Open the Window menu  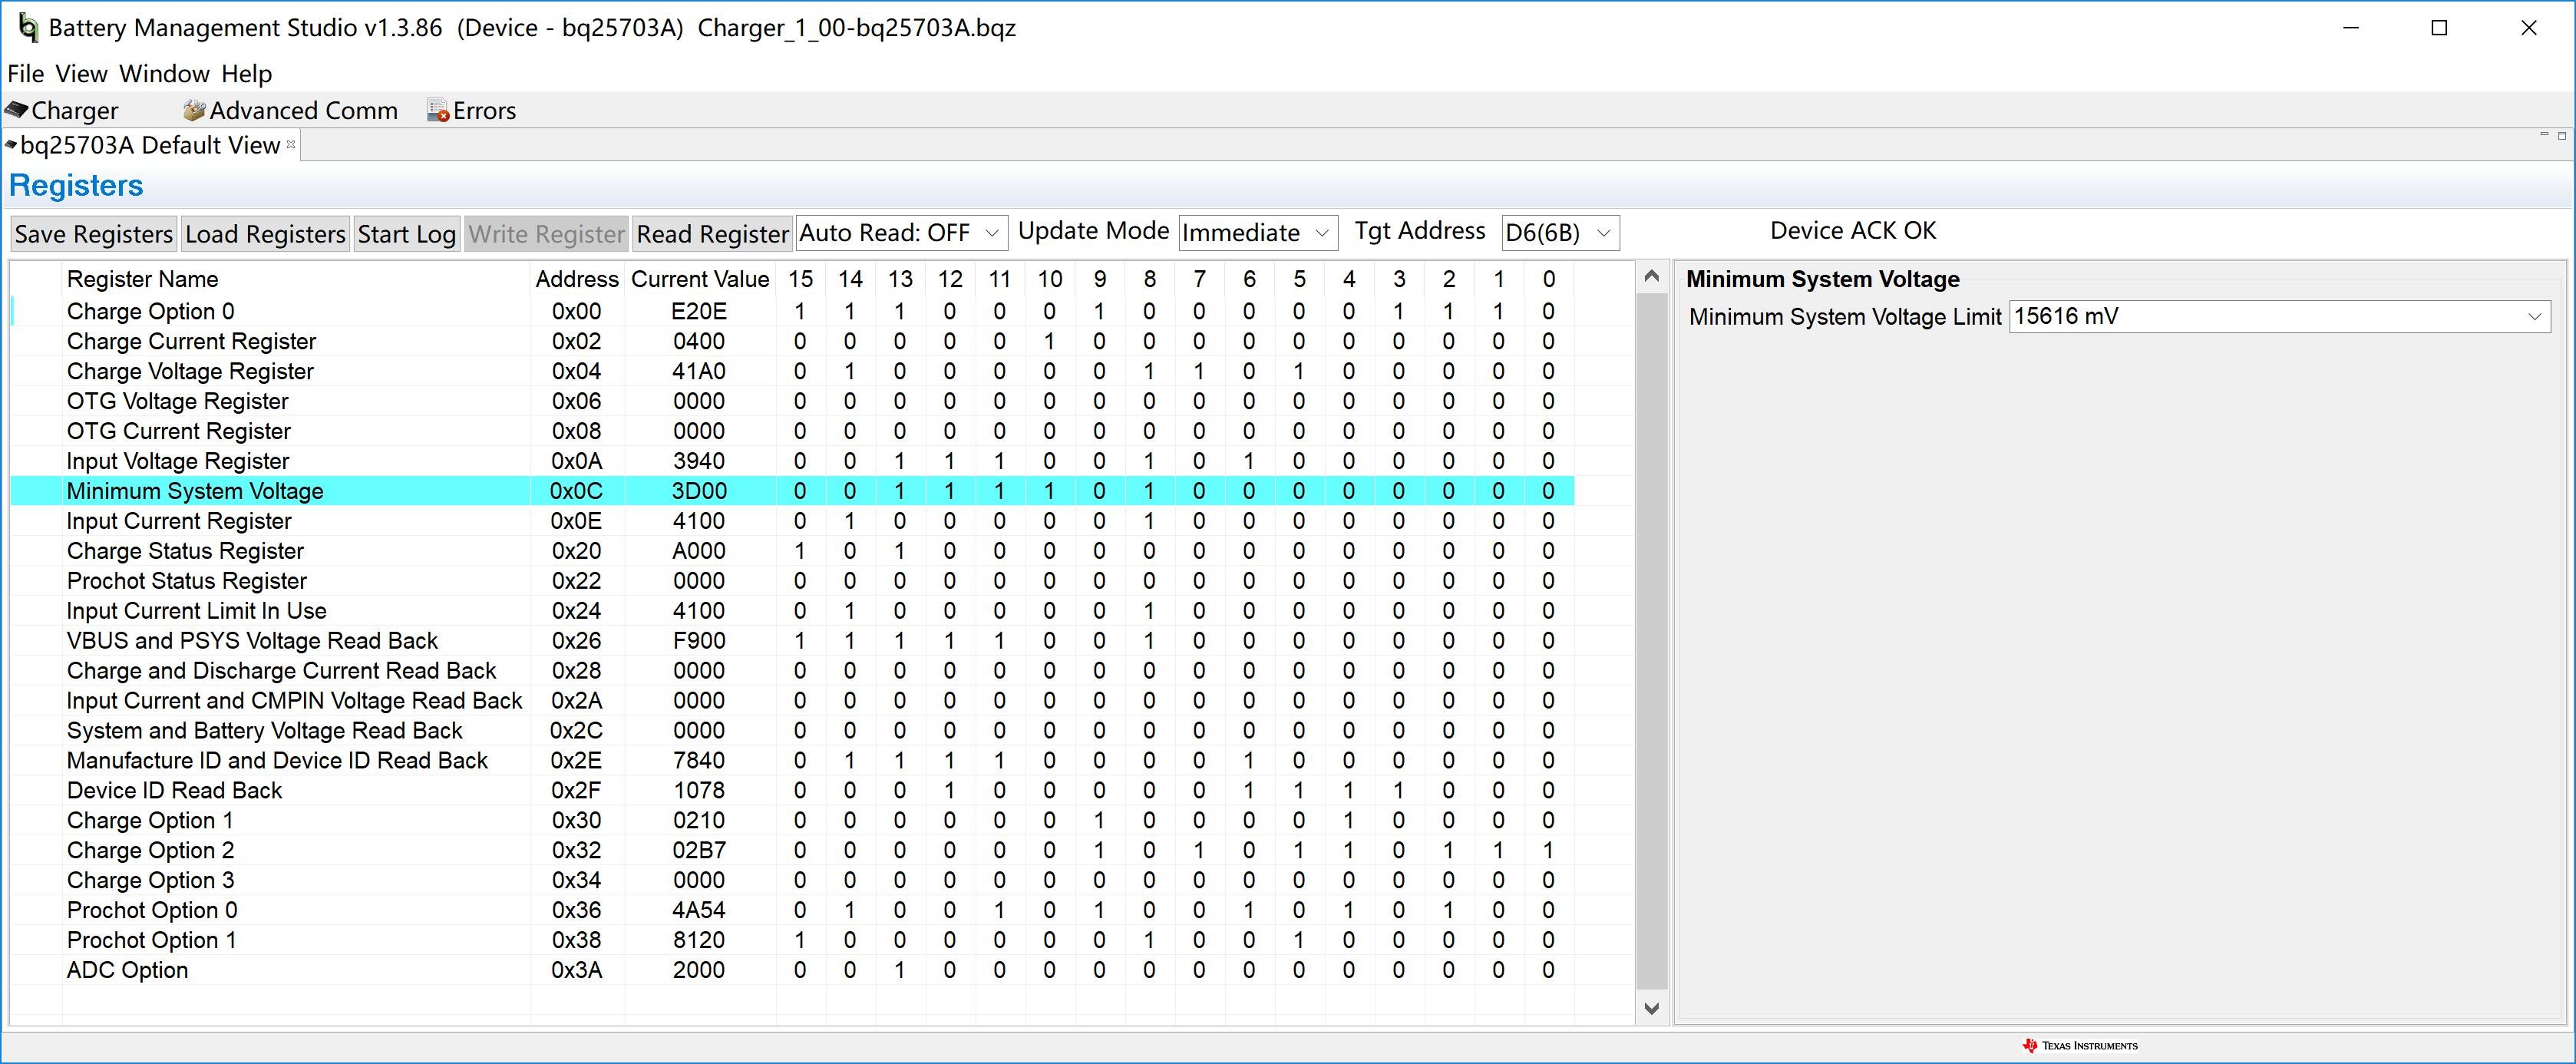[x=164, y=74]
